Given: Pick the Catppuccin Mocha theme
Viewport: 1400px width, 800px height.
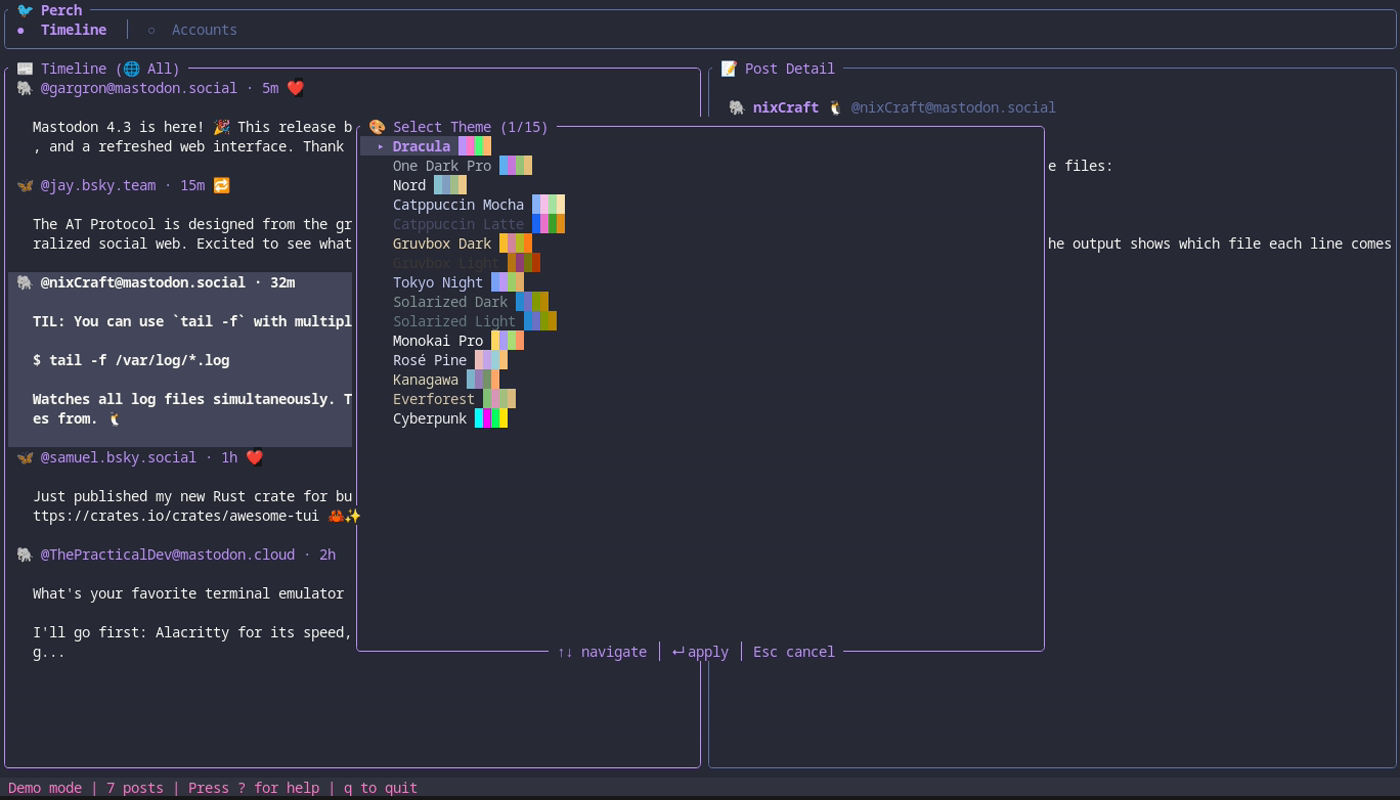Looking at the screenshot, I should pyautogui.click(x=458, y=205).
